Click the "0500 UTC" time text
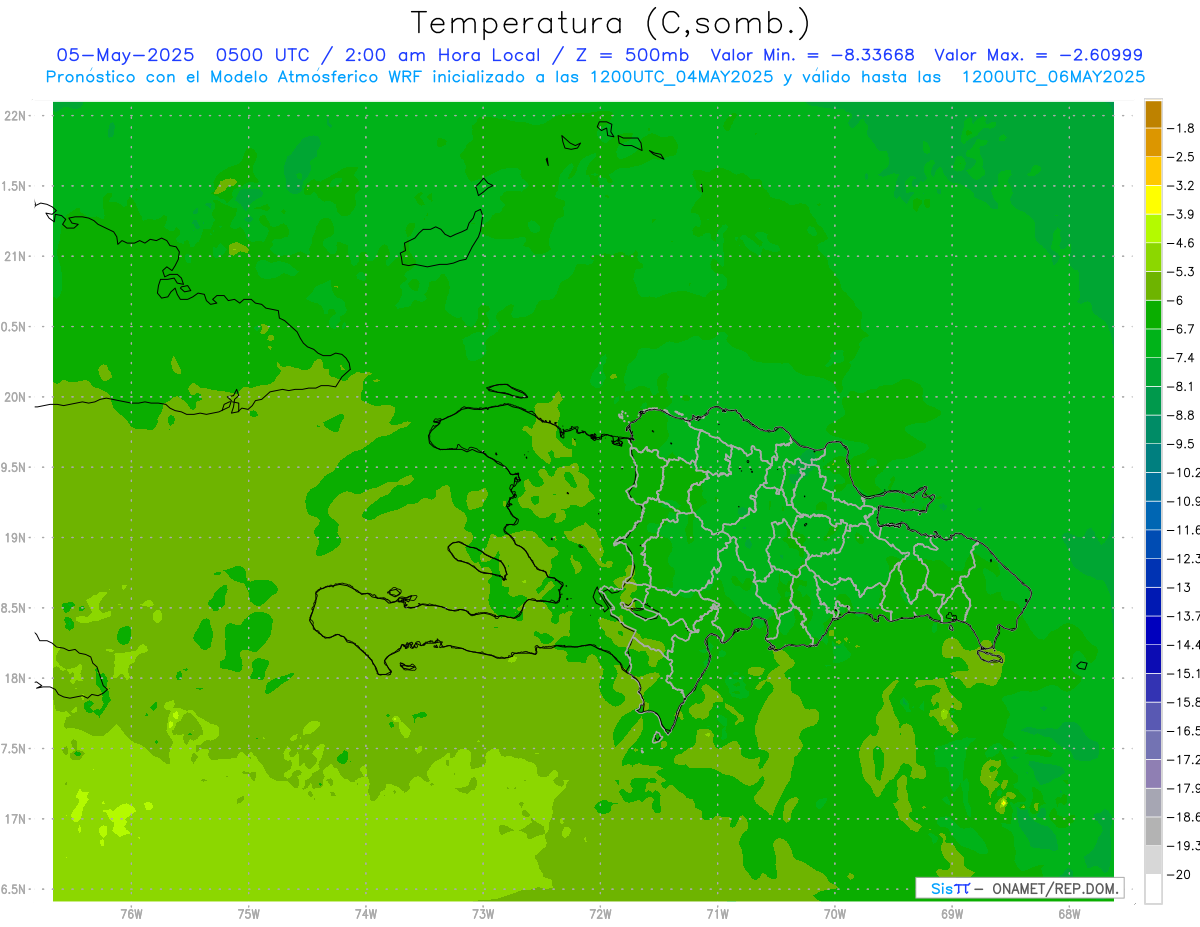This screenshot has height=927, width=1200. click(x=263, y=55)
